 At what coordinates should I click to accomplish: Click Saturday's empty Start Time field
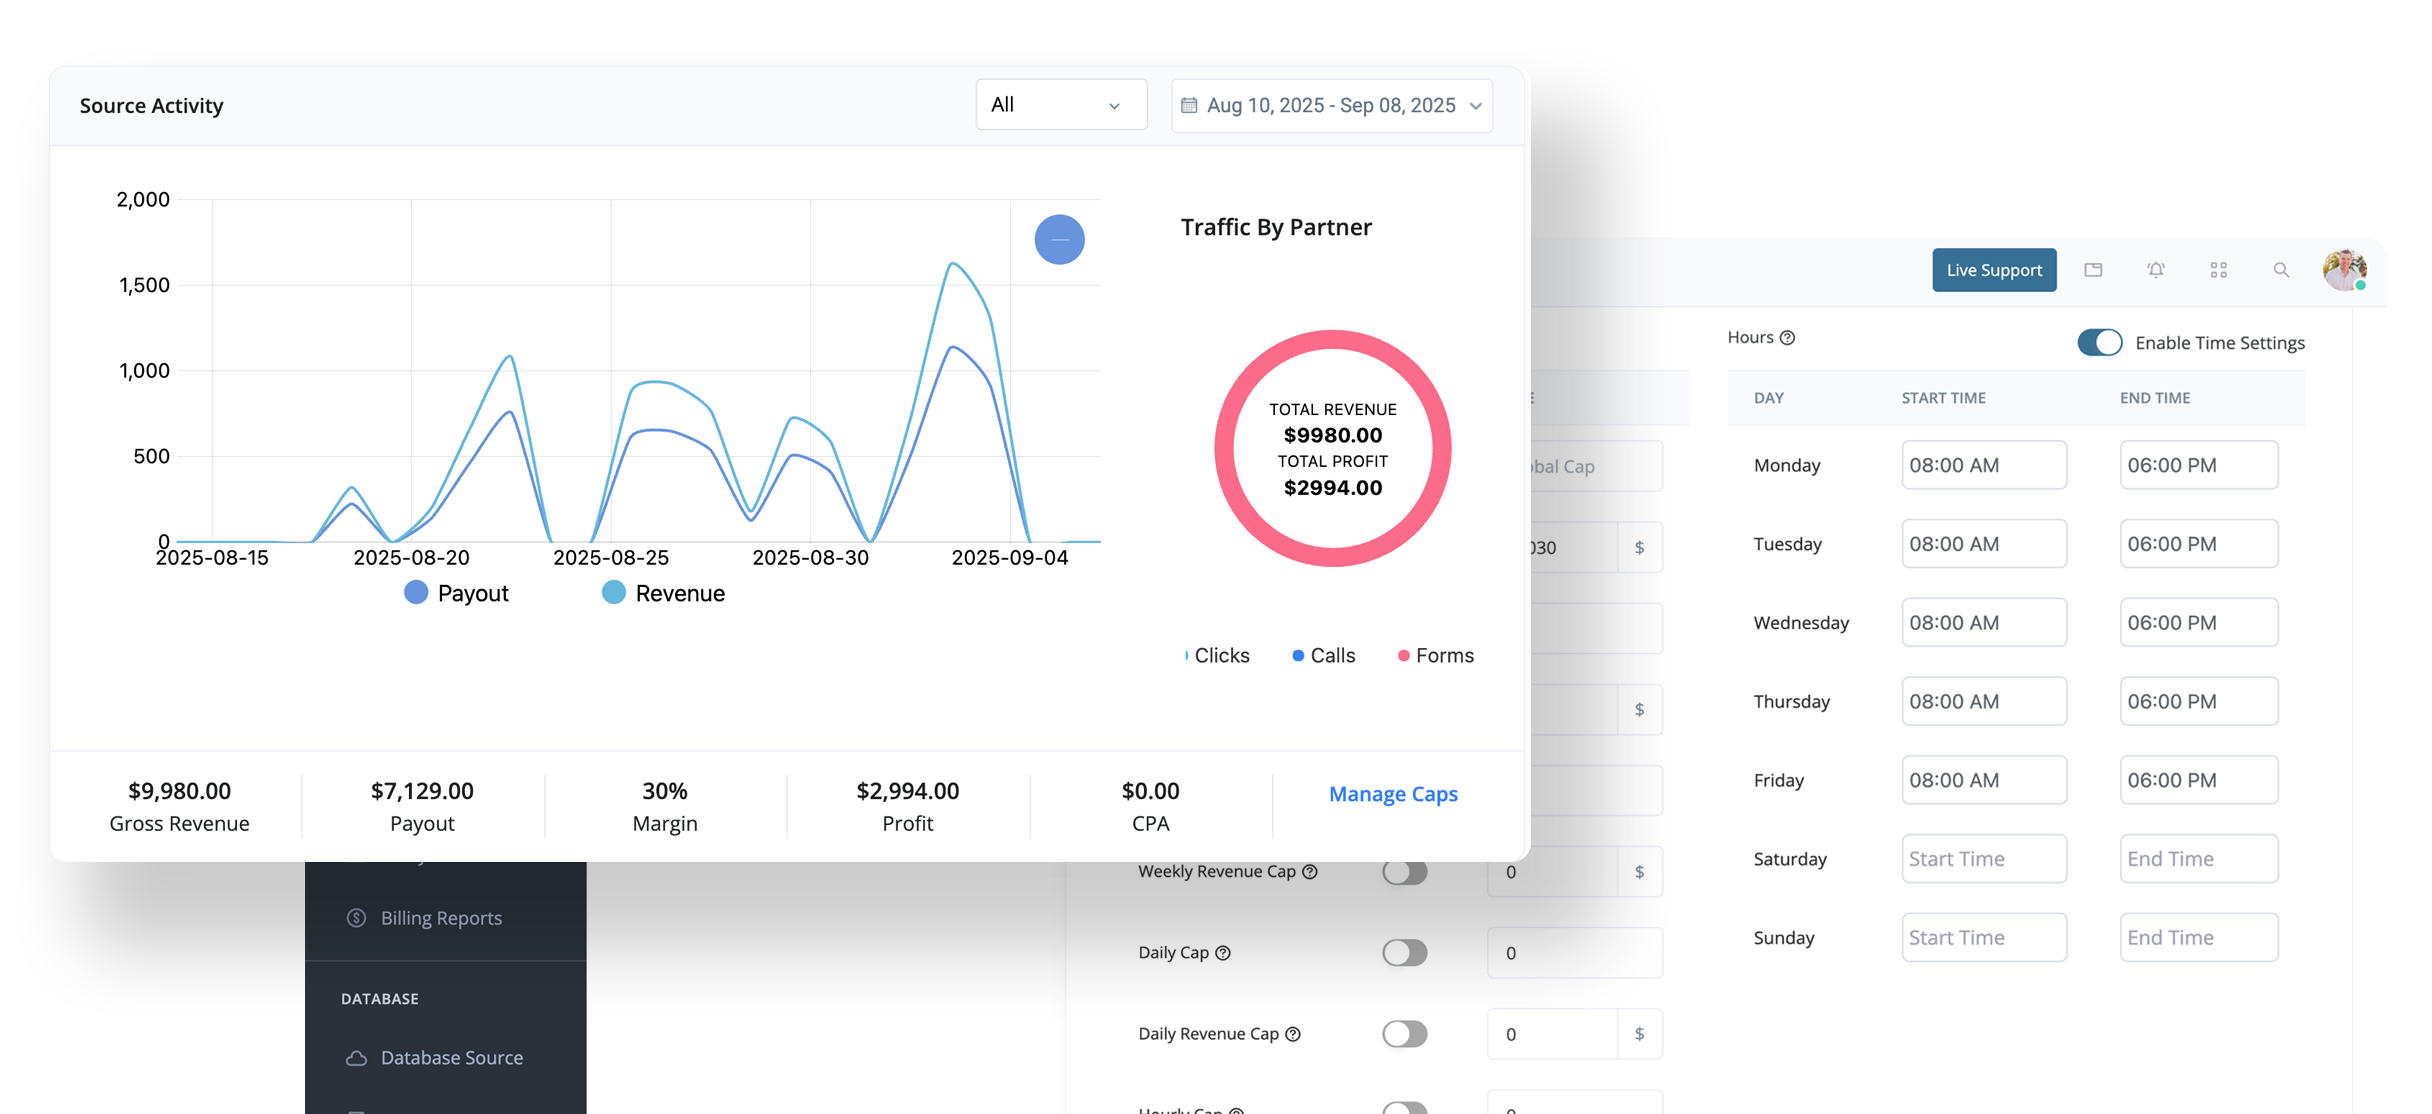pos(1983,858)
